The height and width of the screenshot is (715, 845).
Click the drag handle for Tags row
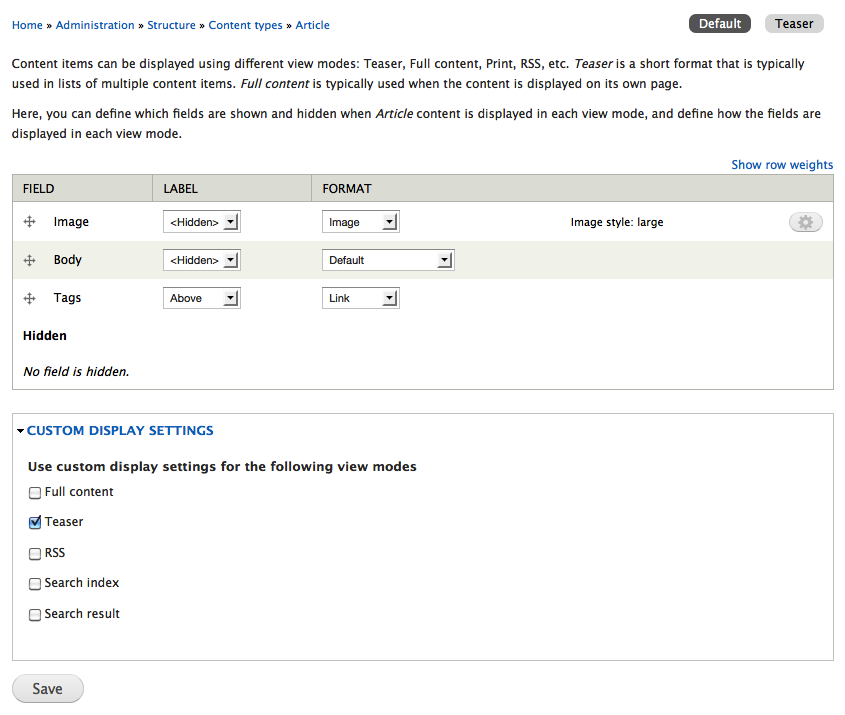[29, 298]
